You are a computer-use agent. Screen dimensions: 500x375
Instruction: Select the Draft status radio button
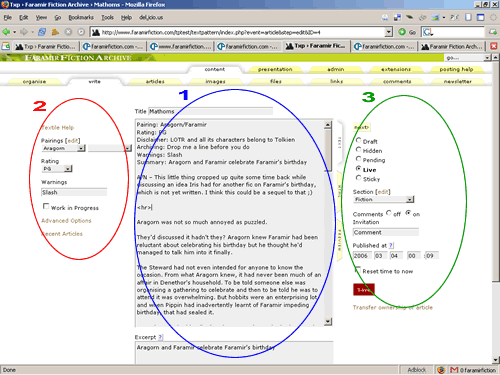coord(358,140)
